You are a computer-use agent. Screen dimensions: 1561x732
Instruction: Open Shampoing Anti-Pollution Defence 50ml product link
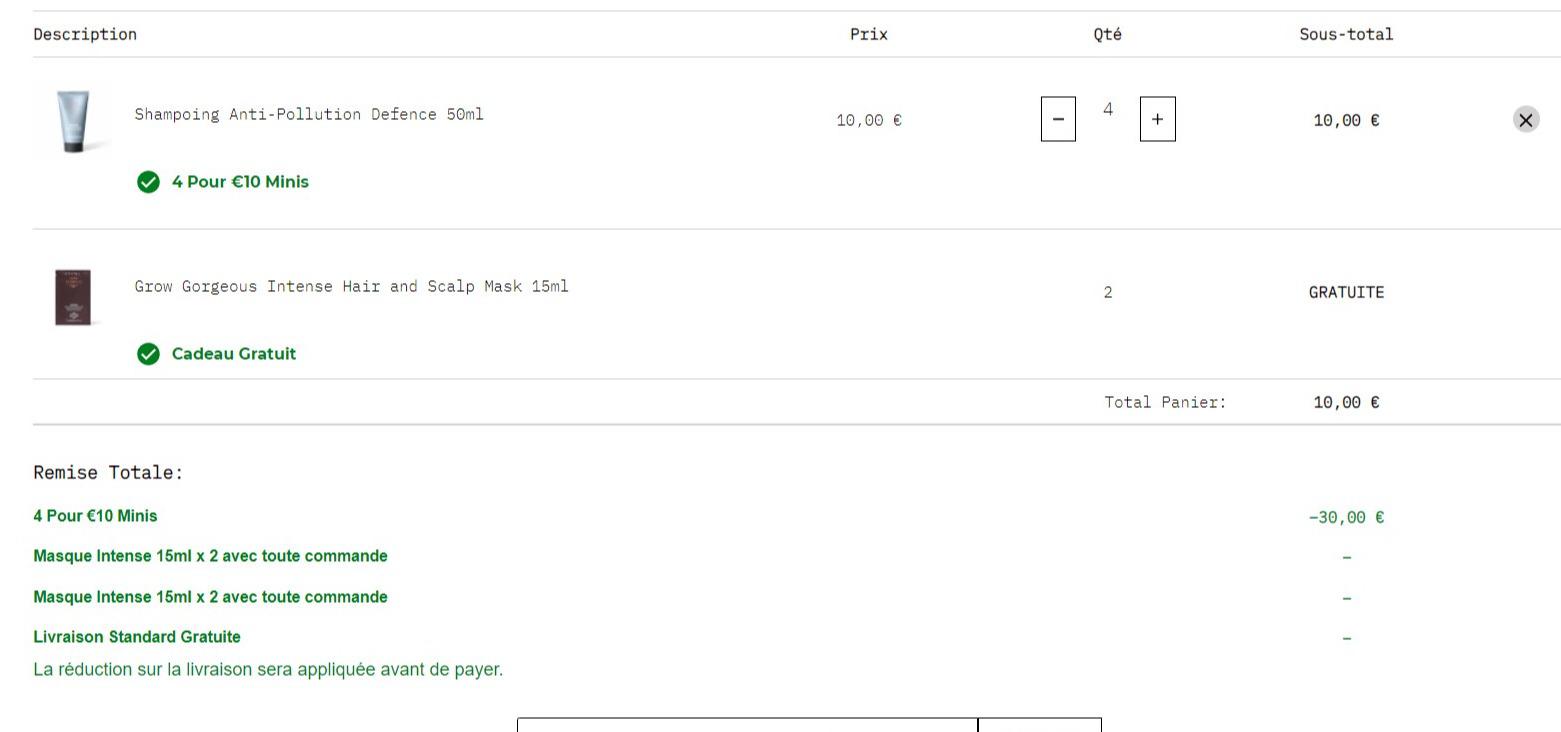click(x=309, y=114)
